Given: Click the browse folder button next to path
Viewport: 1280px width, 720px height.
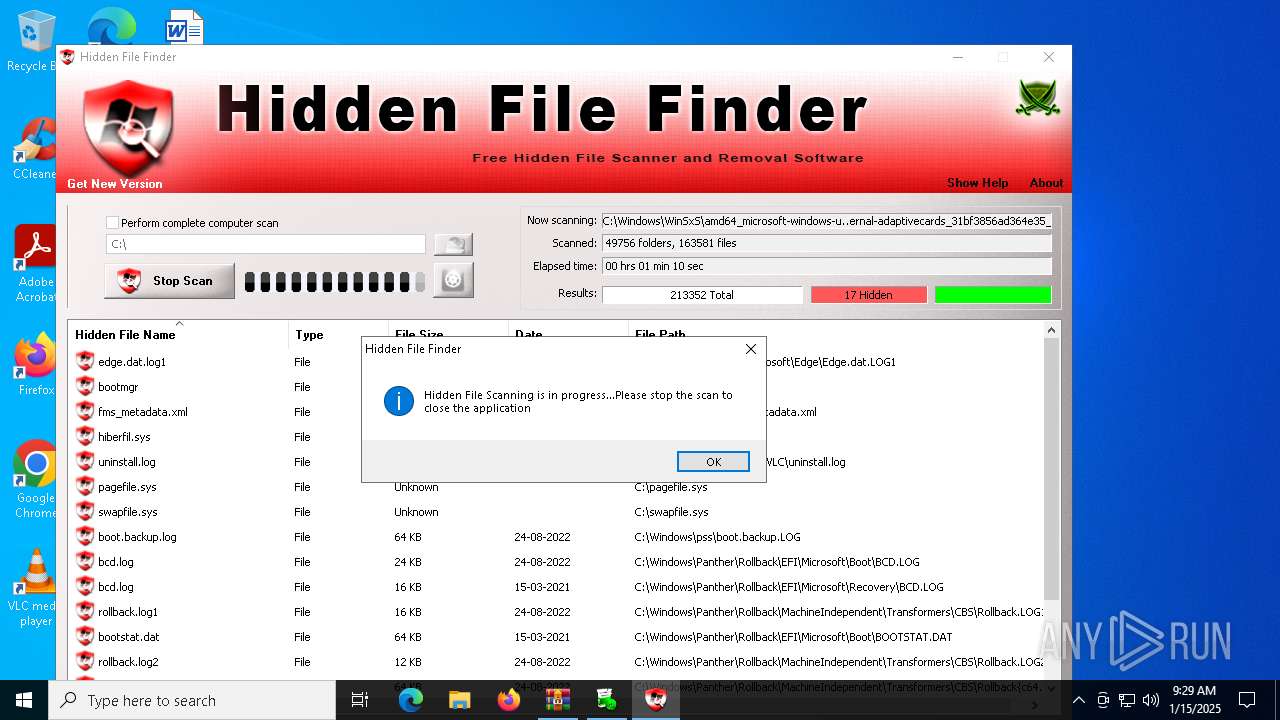Looking at the screenshot, I should [453, 244].
